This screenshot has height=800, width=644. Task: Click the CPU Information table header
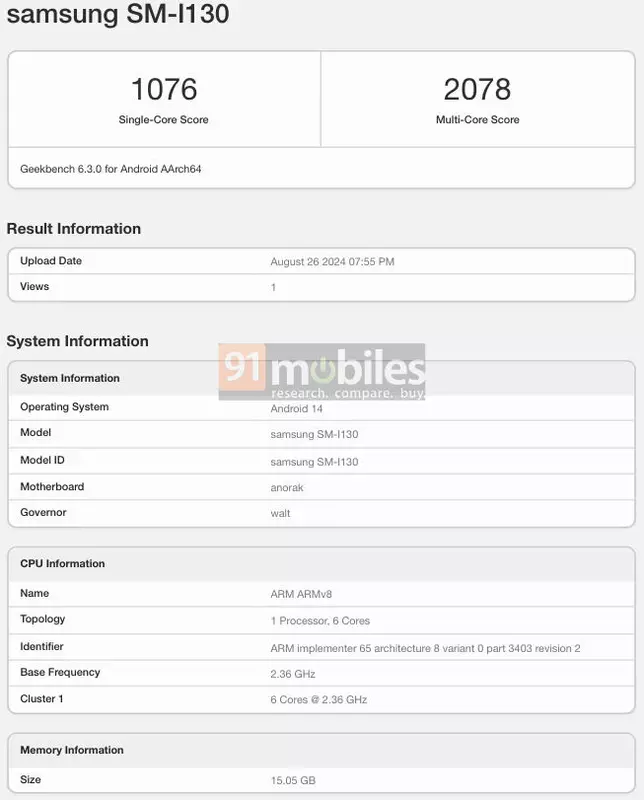tap(63, 564)
